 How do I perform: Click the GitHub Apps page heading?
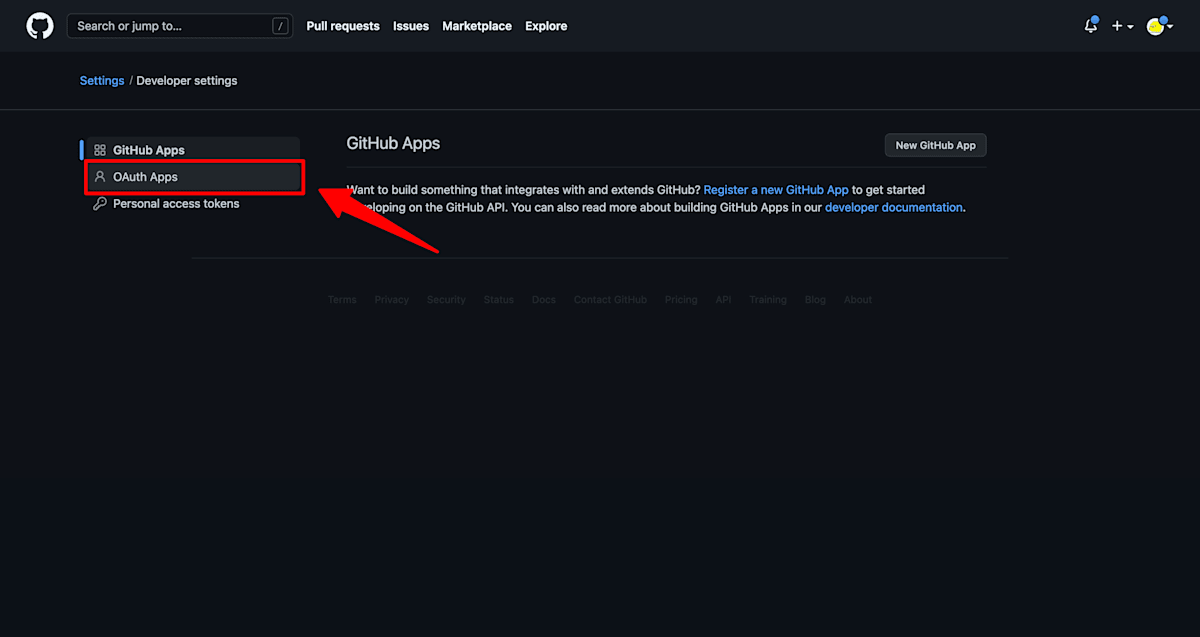pos(393,143)
